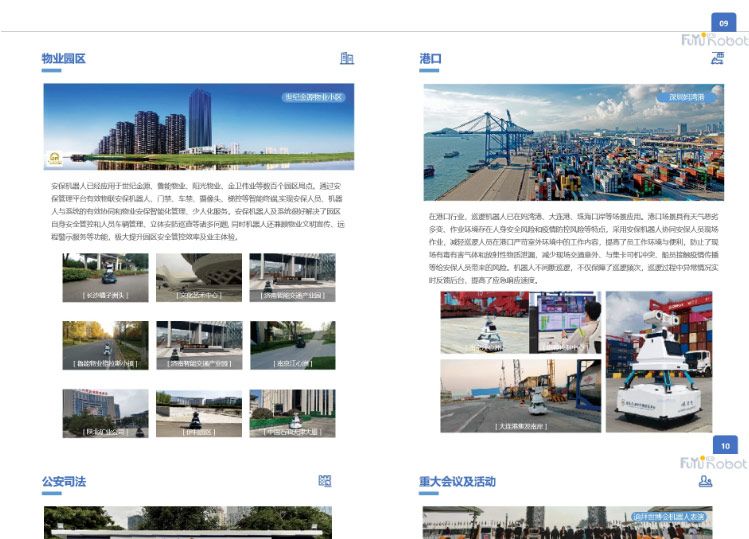Click the 深圳妈湾港 label on port photo
749x539 pixels.
(x=686, y=97)
